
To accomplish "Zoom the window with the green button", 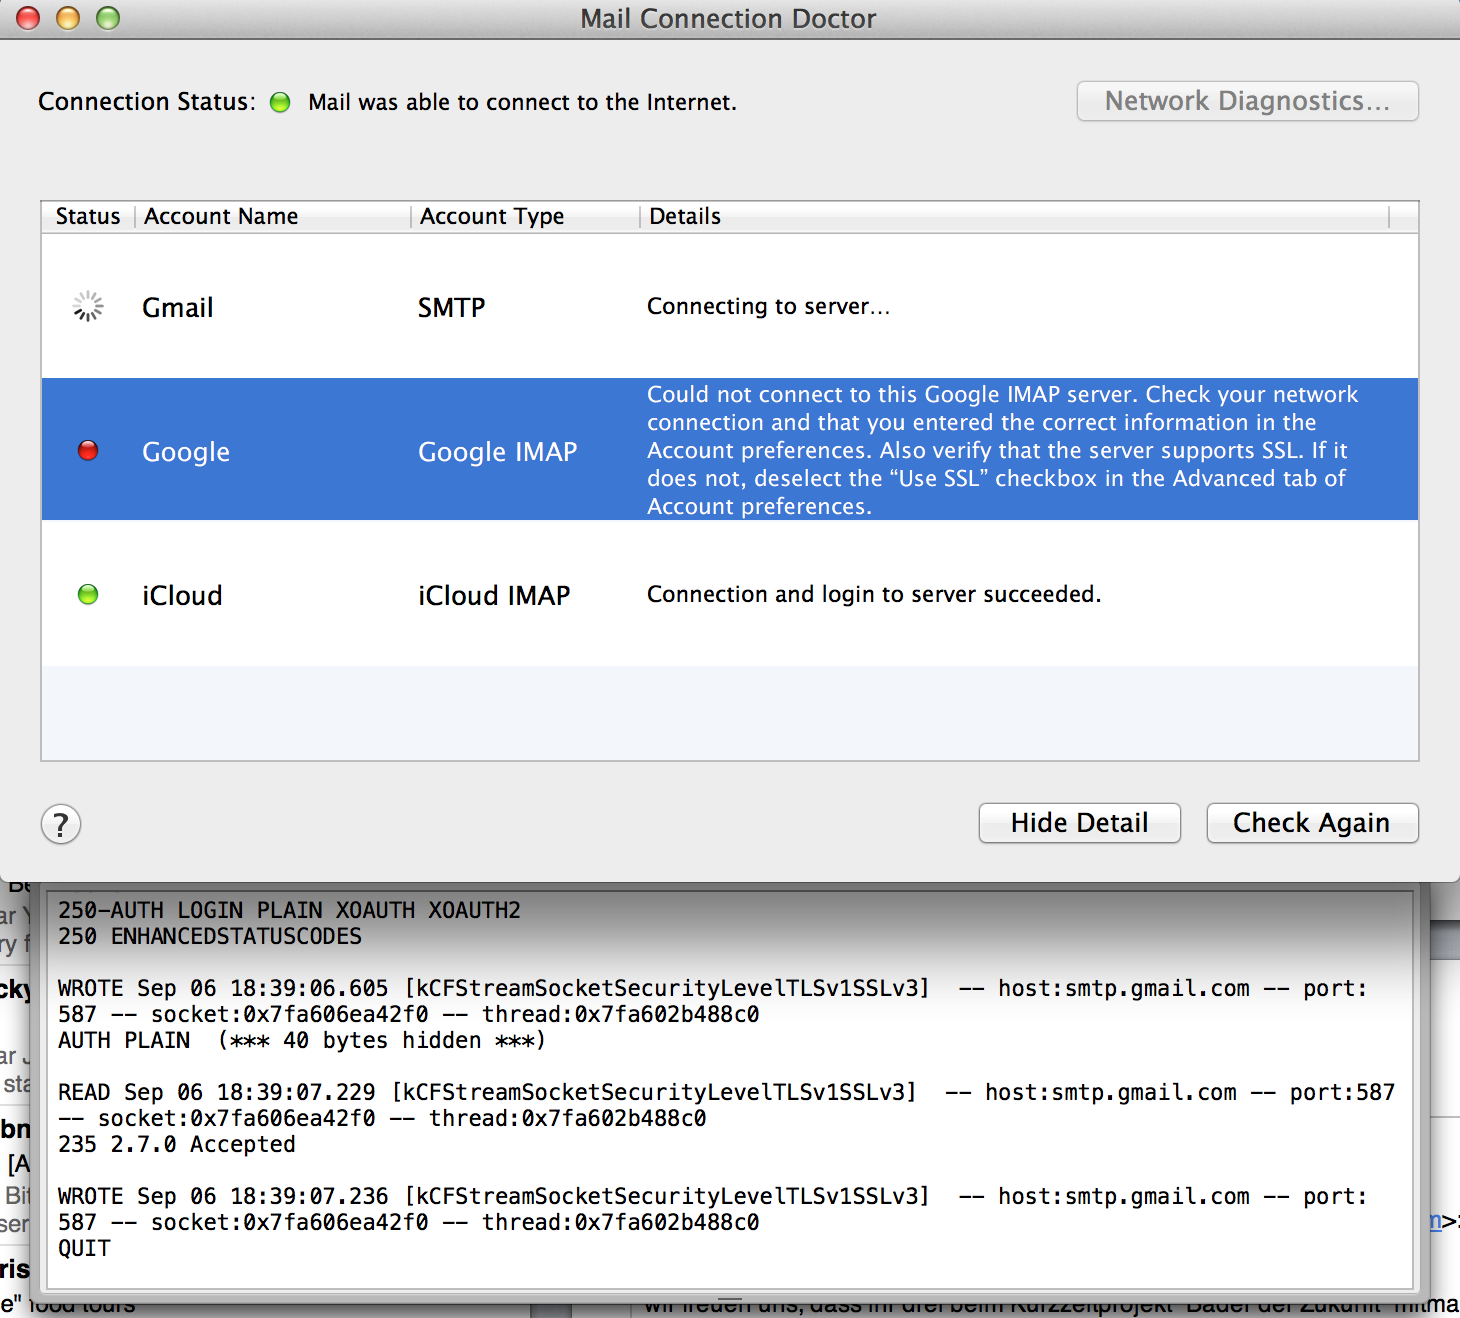I will pyautogui.click(x=108, y=18).
